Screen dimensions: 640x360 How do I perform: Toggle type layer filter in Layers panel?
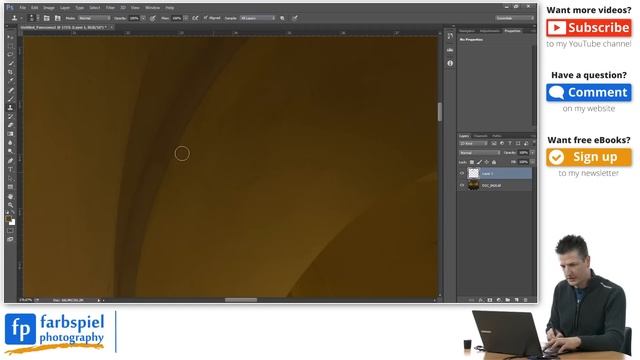tap(510, 143)
